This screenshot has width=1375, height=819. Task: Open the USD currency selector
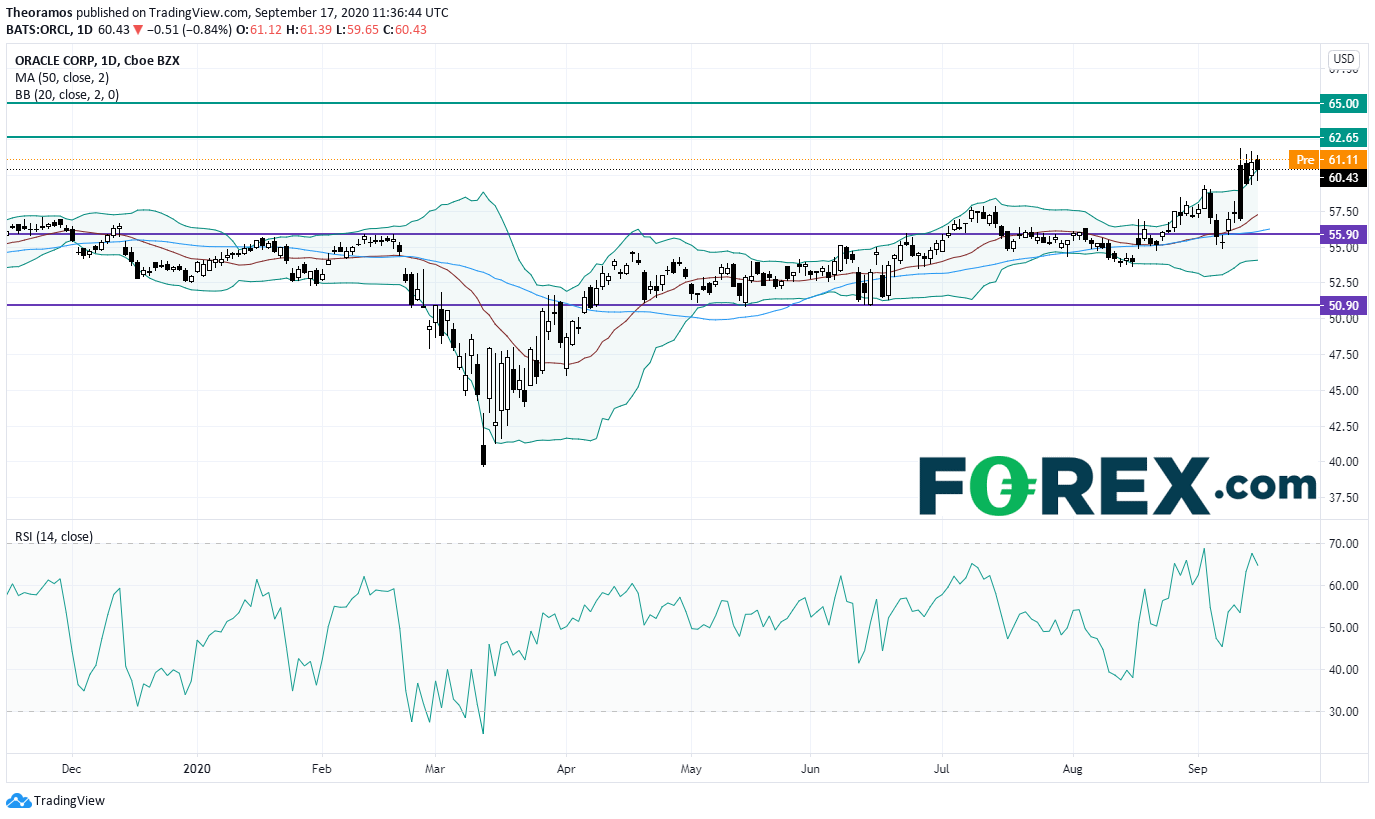point(1344,59)
